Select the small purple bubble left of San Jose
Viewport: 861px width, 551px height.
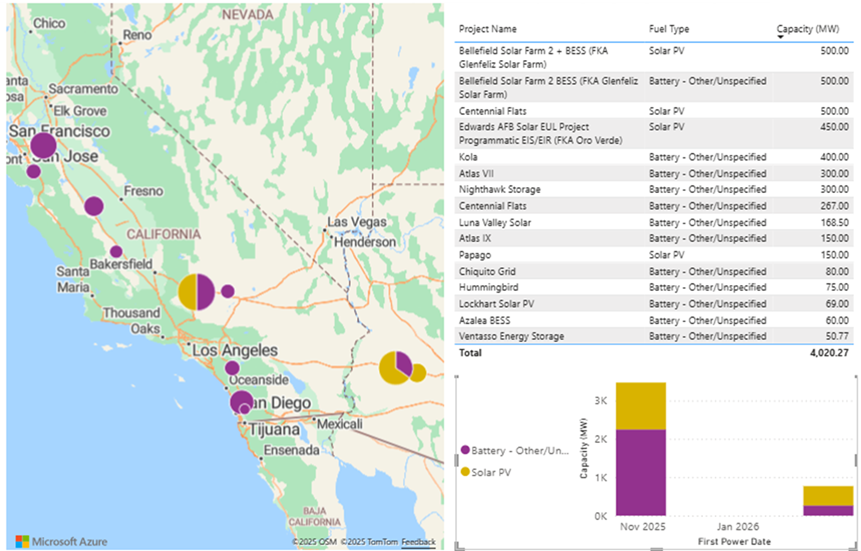pos(33,171)
